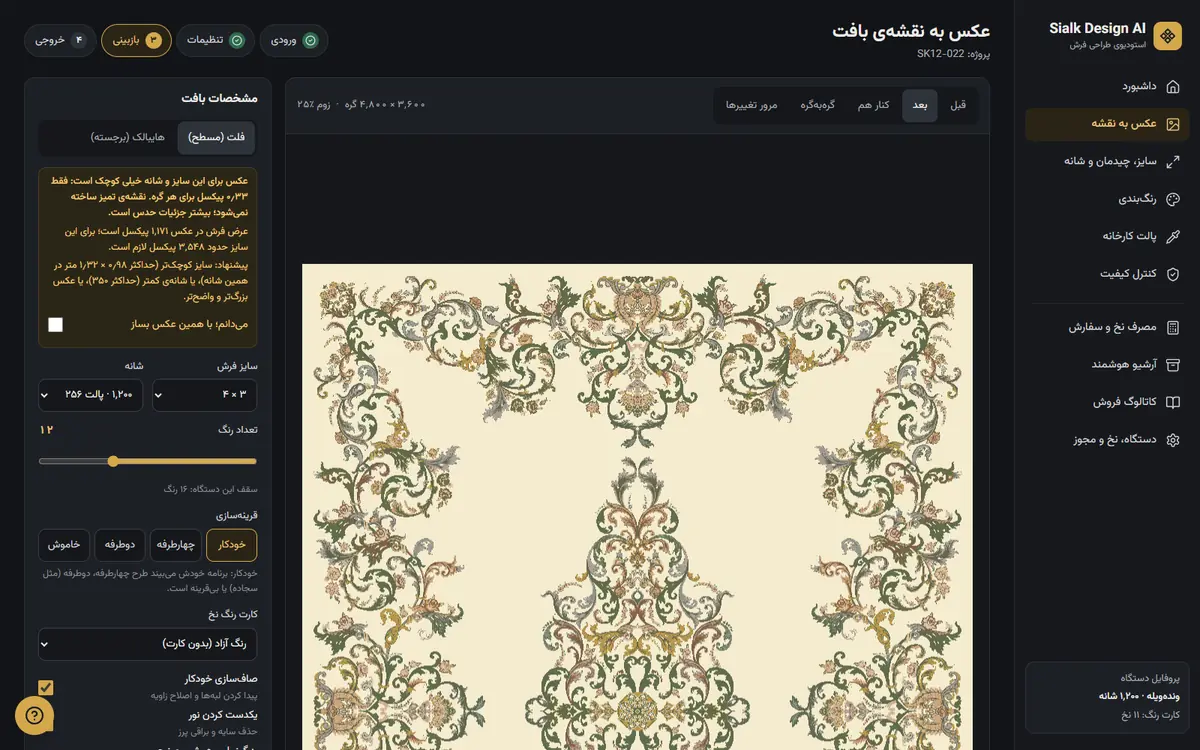Switch to the کنار هم tab
The image size is (1200, 750).
[873, 105]
